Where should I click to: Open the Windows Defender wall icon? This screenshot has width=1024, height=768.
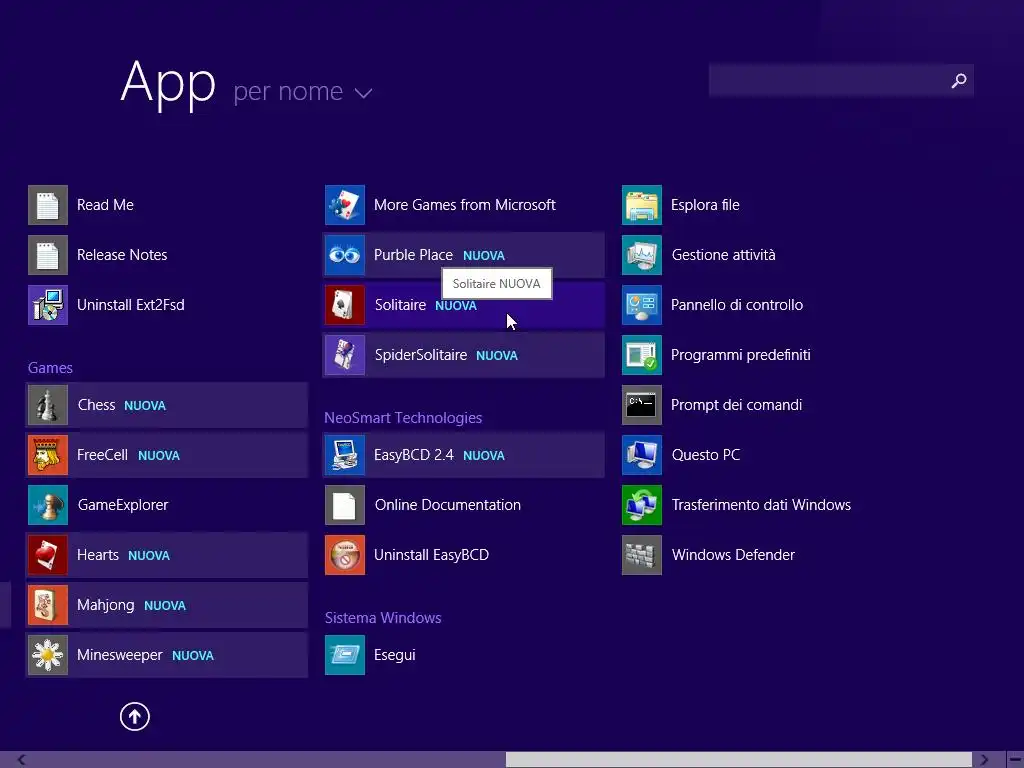coord(642,555)
